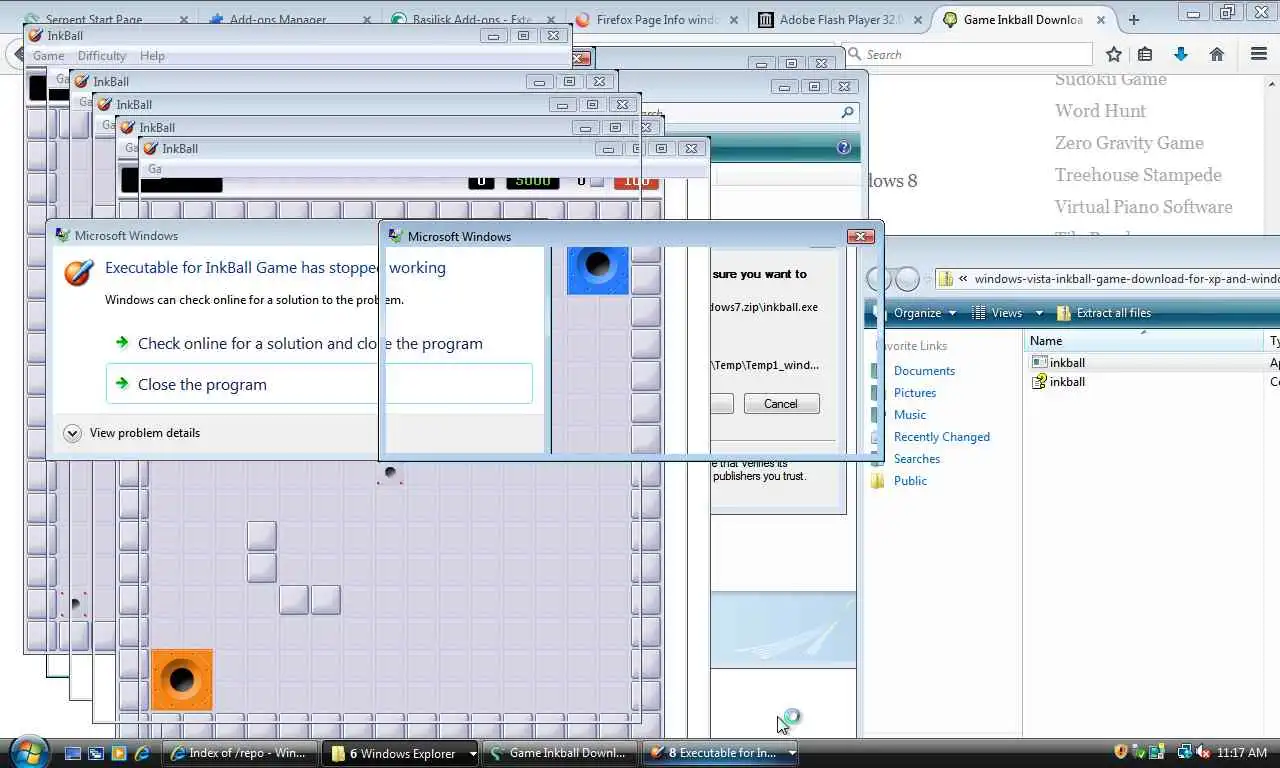Click the magnifier search icon behind InkBall windows

[847, 113]
